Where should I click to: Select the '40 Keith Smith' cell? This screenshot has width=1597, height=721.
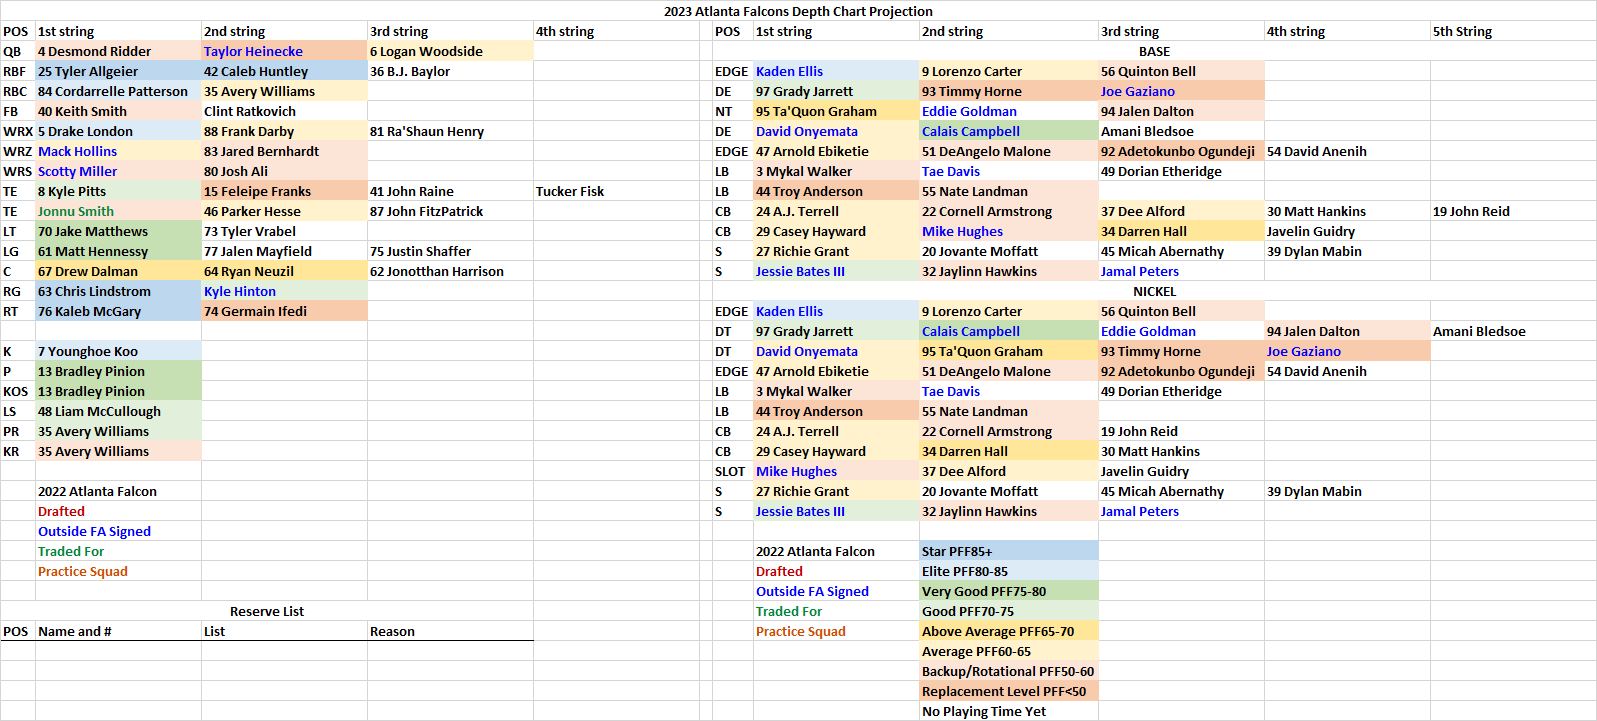tap(118, 111)
